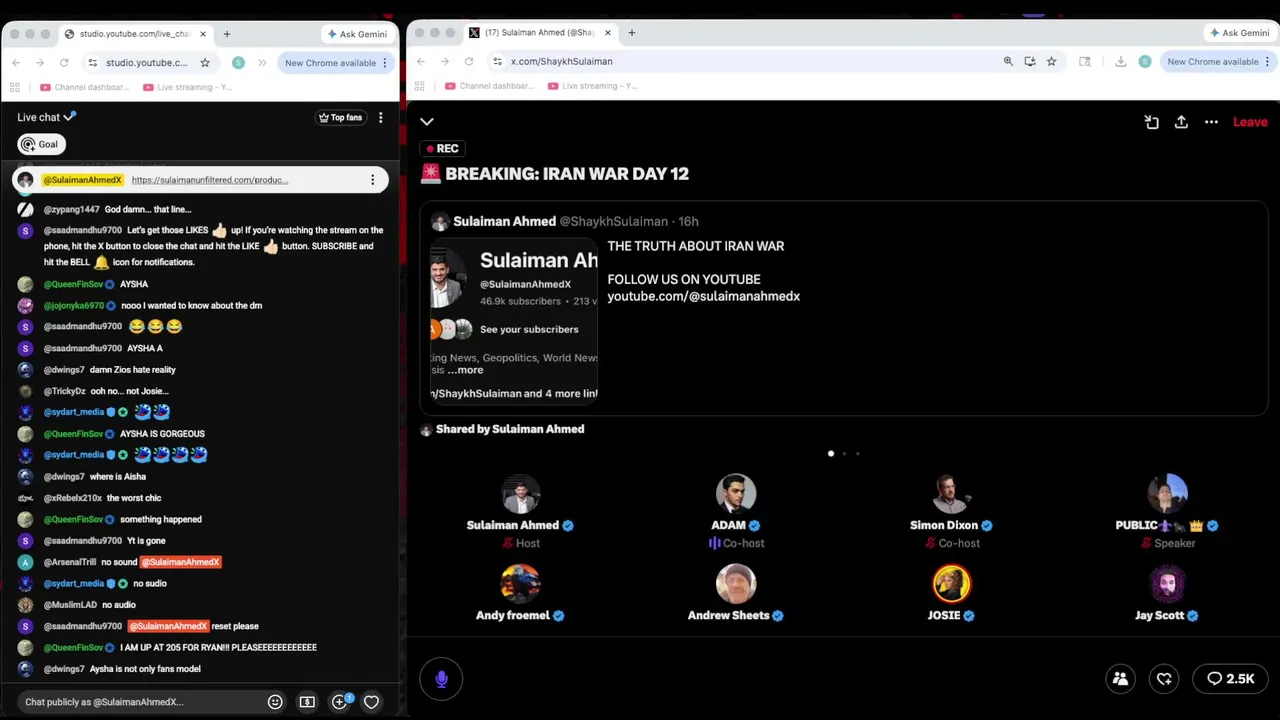
Task: Open ADAM co-host avatar
Action: pos(736,494)
